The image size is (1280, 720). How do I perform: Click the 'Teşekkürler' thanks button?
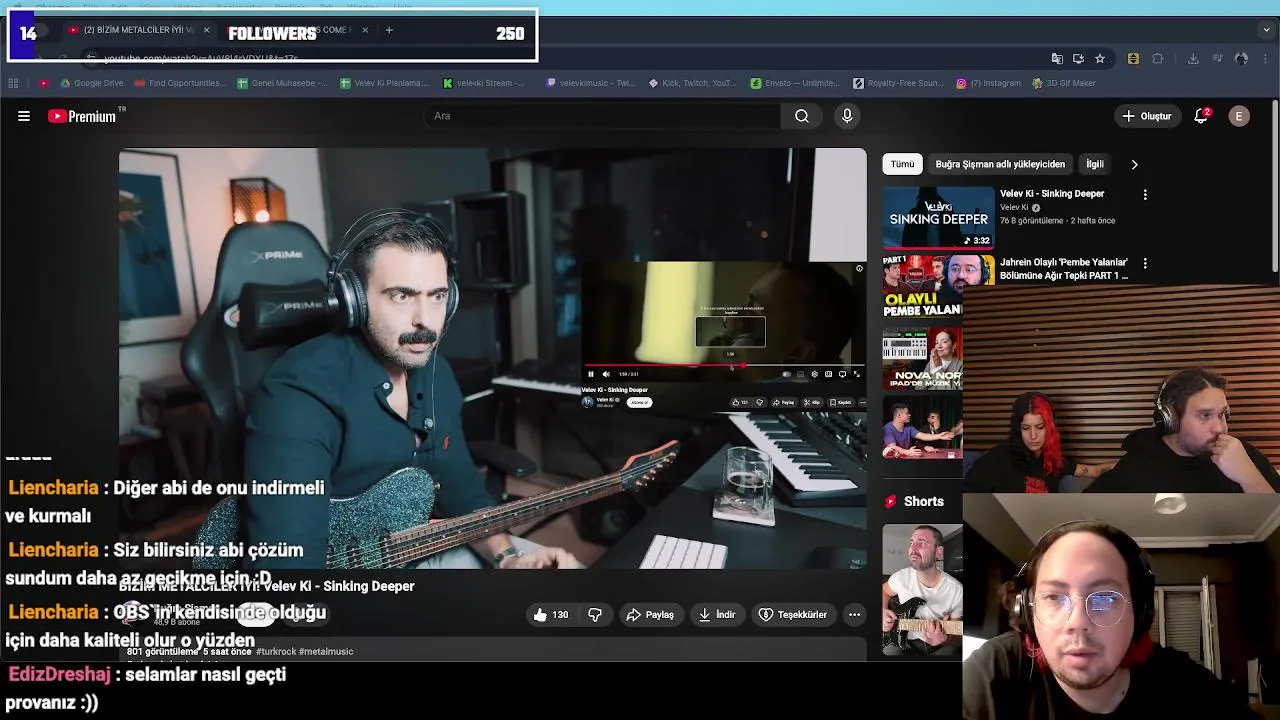[x=793, y=615]
